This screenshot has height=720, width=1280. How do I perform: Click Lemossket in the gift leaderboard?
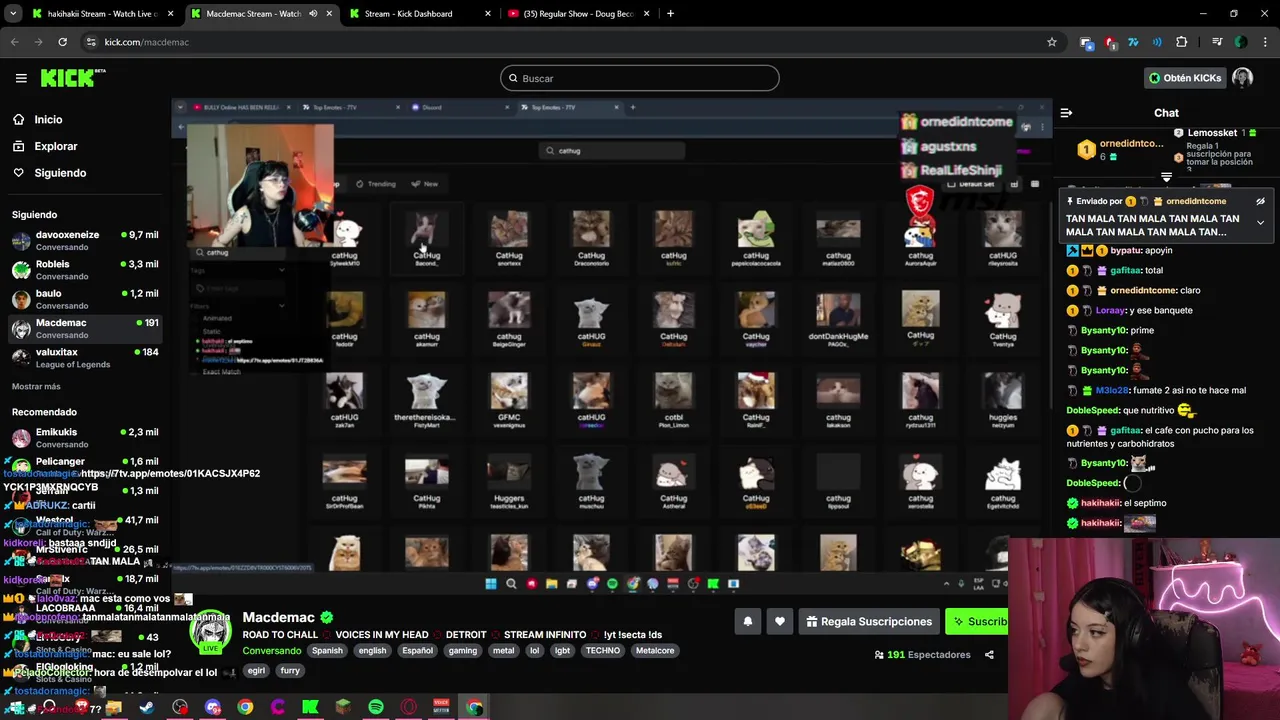tap(1212, 133)
